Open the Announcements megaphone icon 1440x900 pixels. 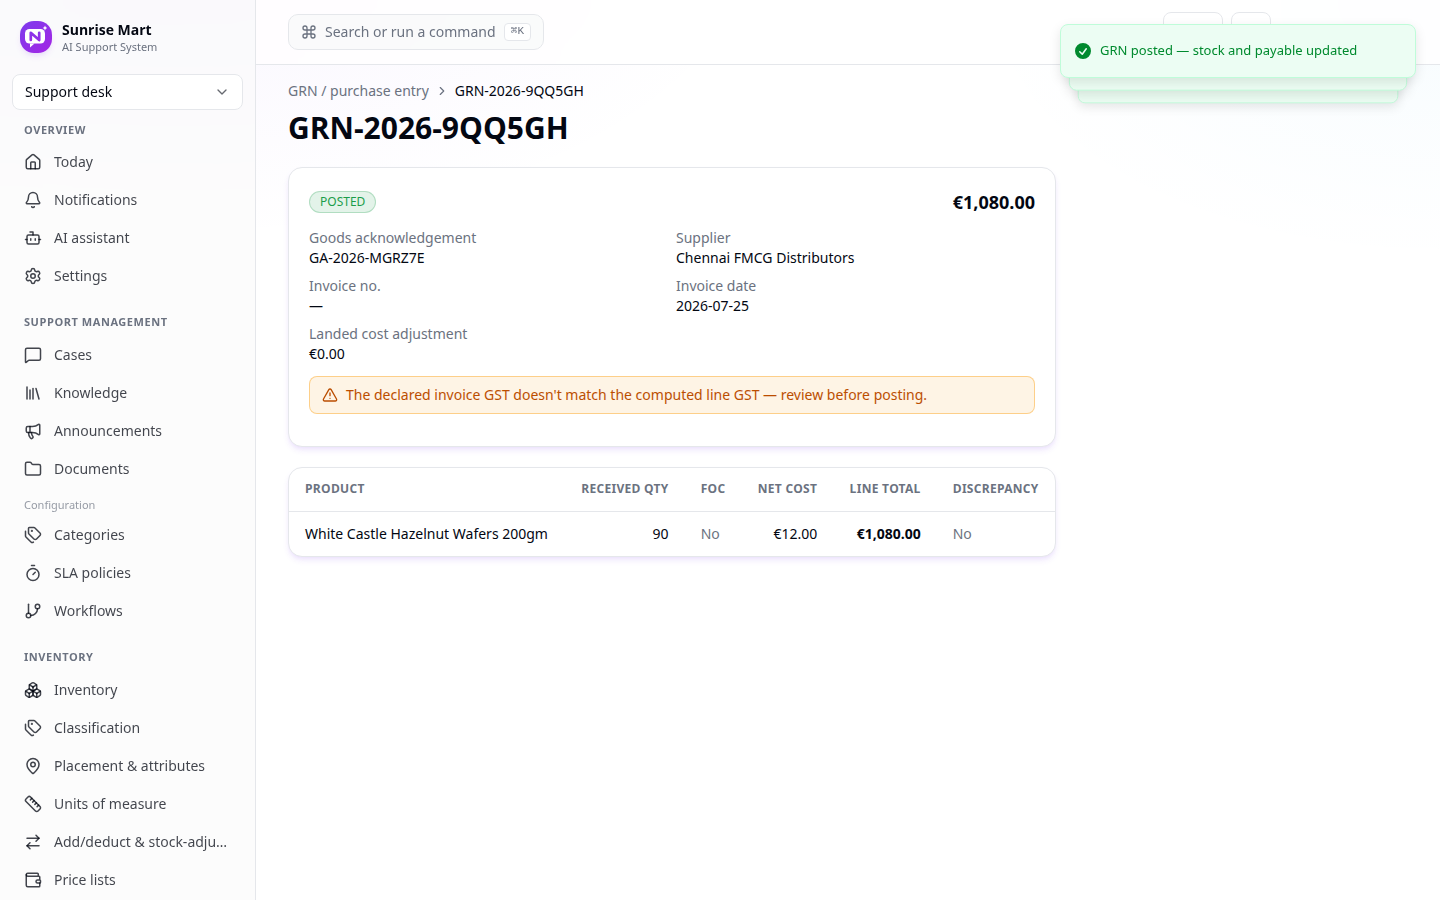[33, 431]
